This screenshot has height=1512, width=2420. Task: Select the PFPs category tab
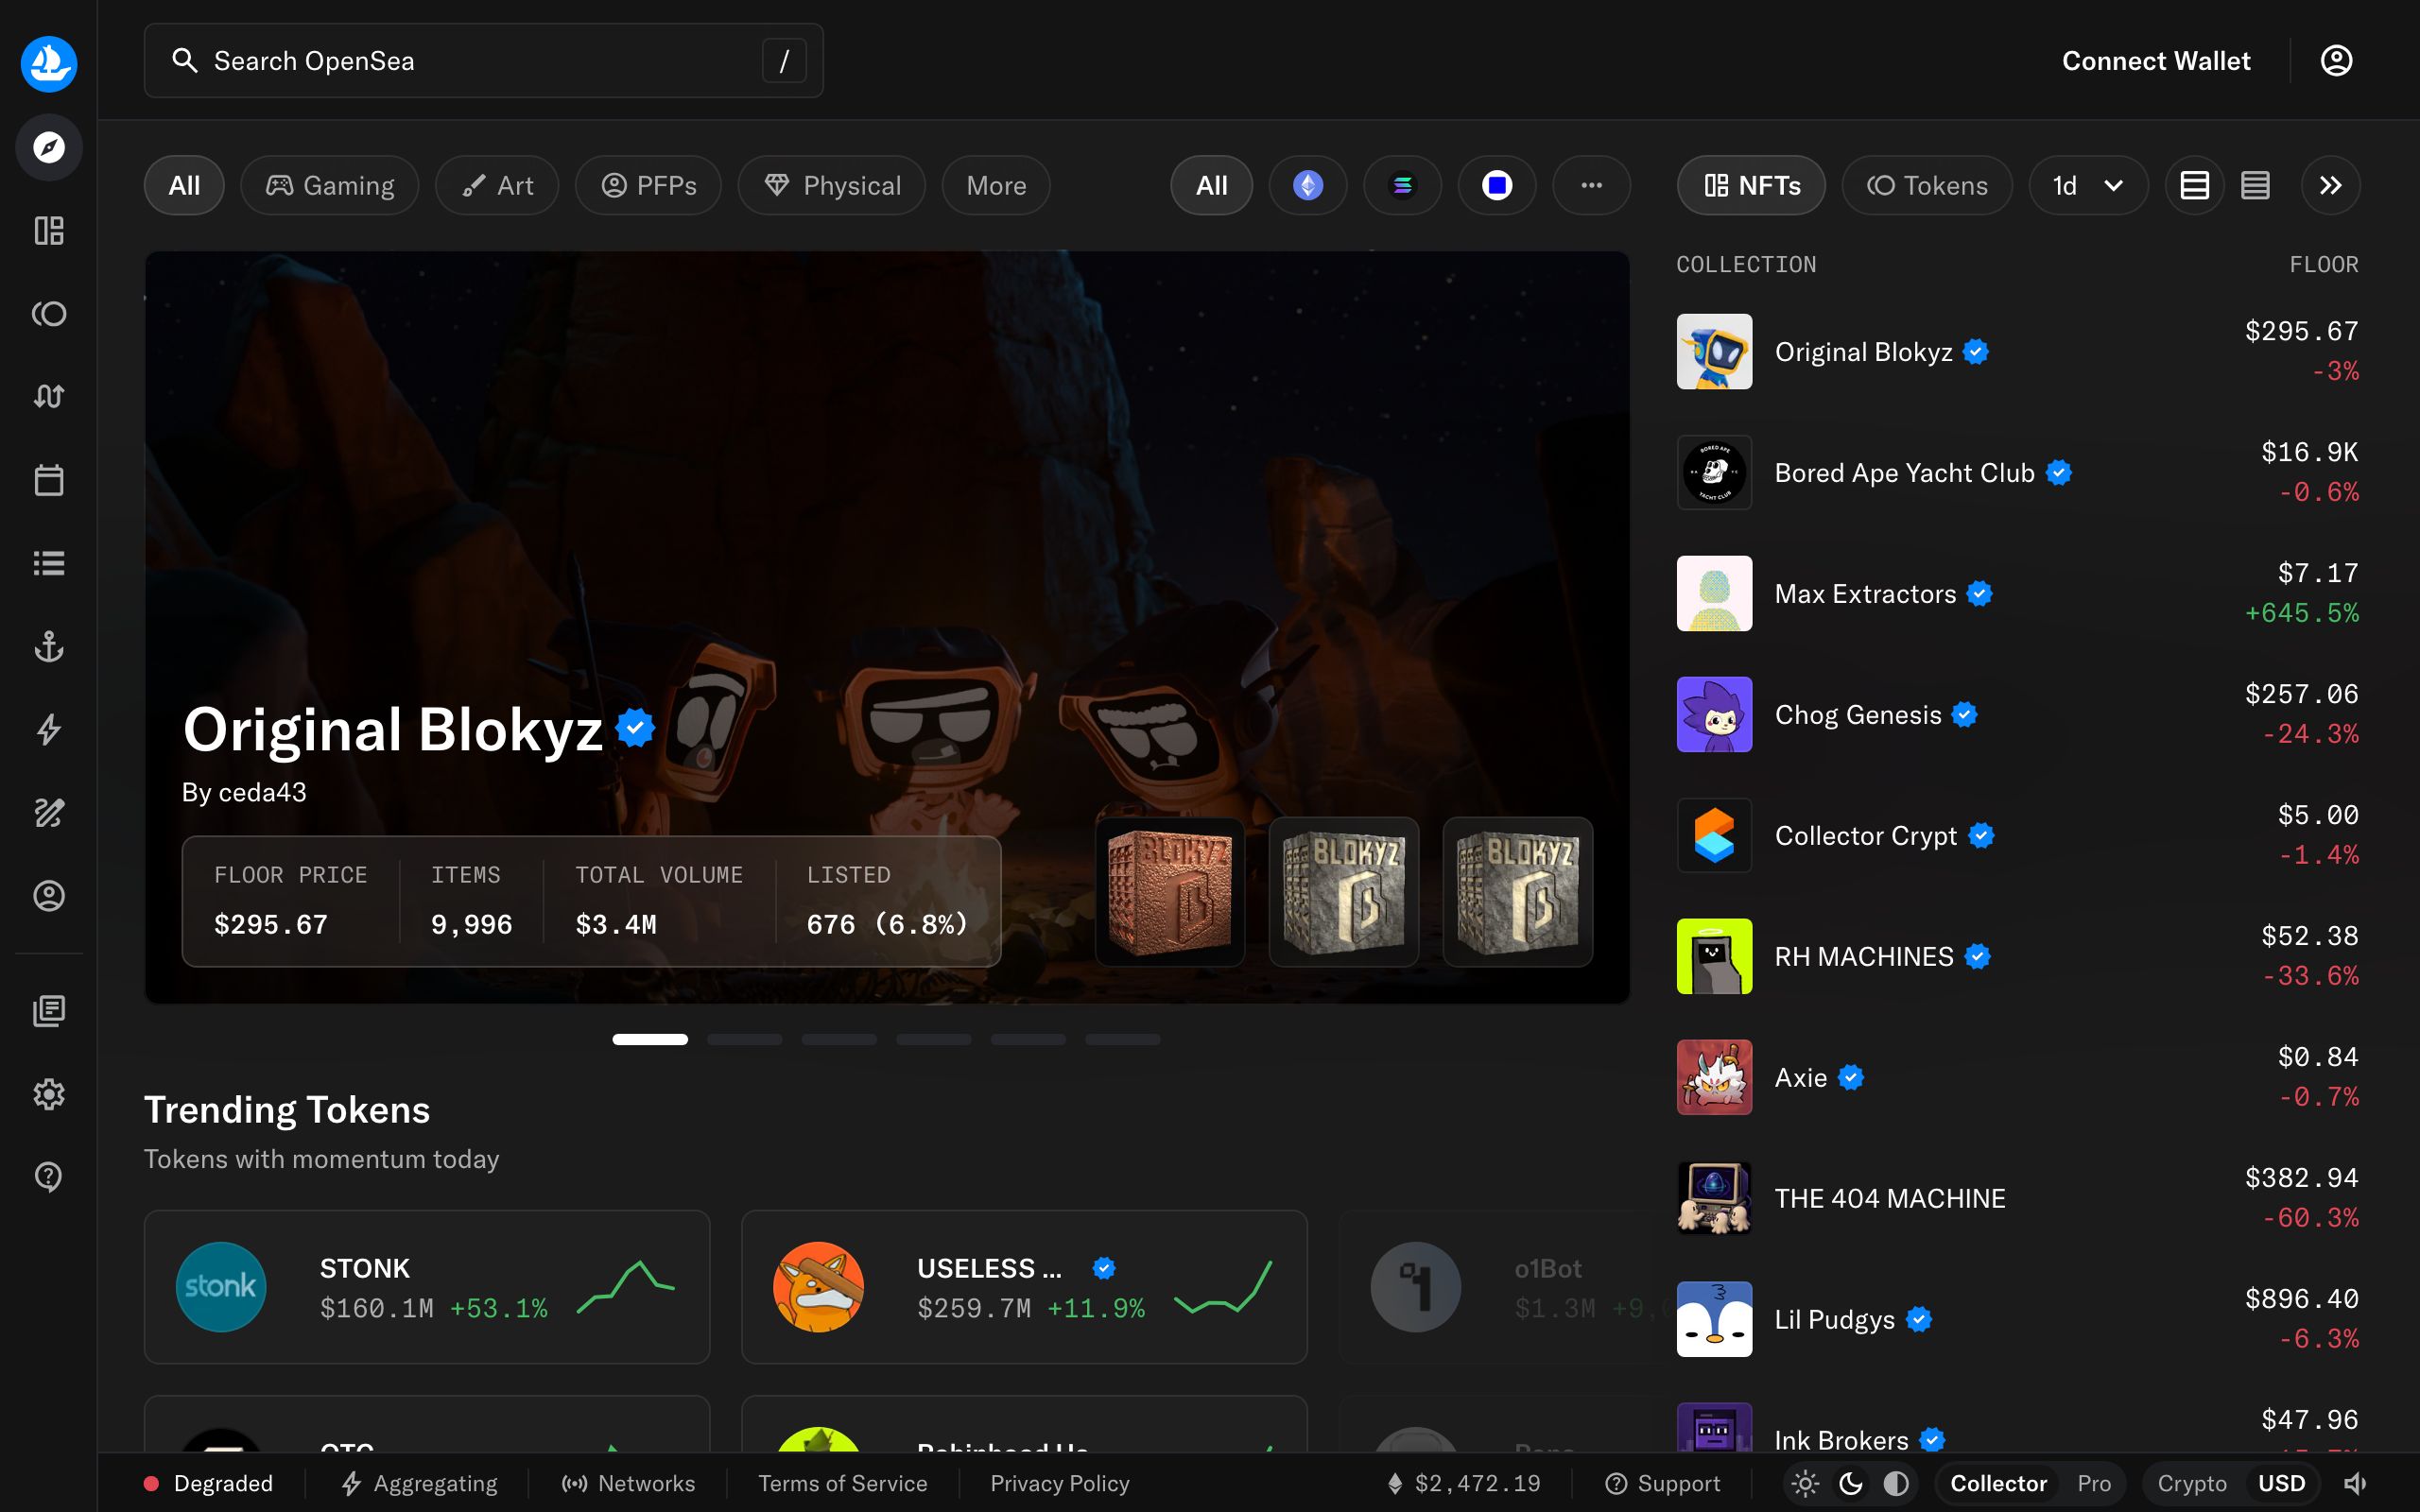point(648,185)
